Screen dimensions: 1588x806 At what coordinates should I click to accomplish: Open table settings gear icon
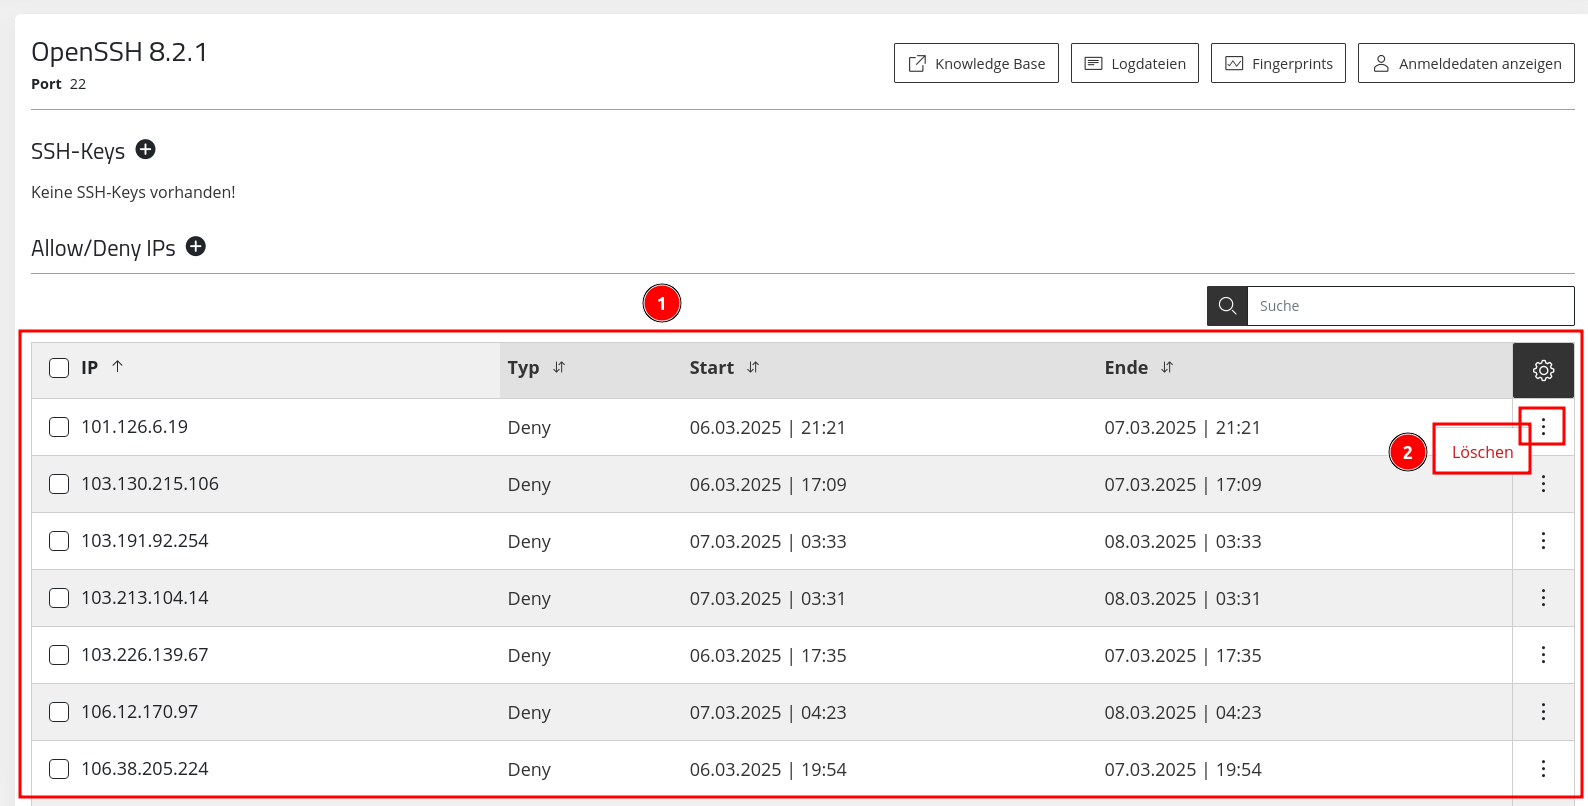(x=1543, y=370)
